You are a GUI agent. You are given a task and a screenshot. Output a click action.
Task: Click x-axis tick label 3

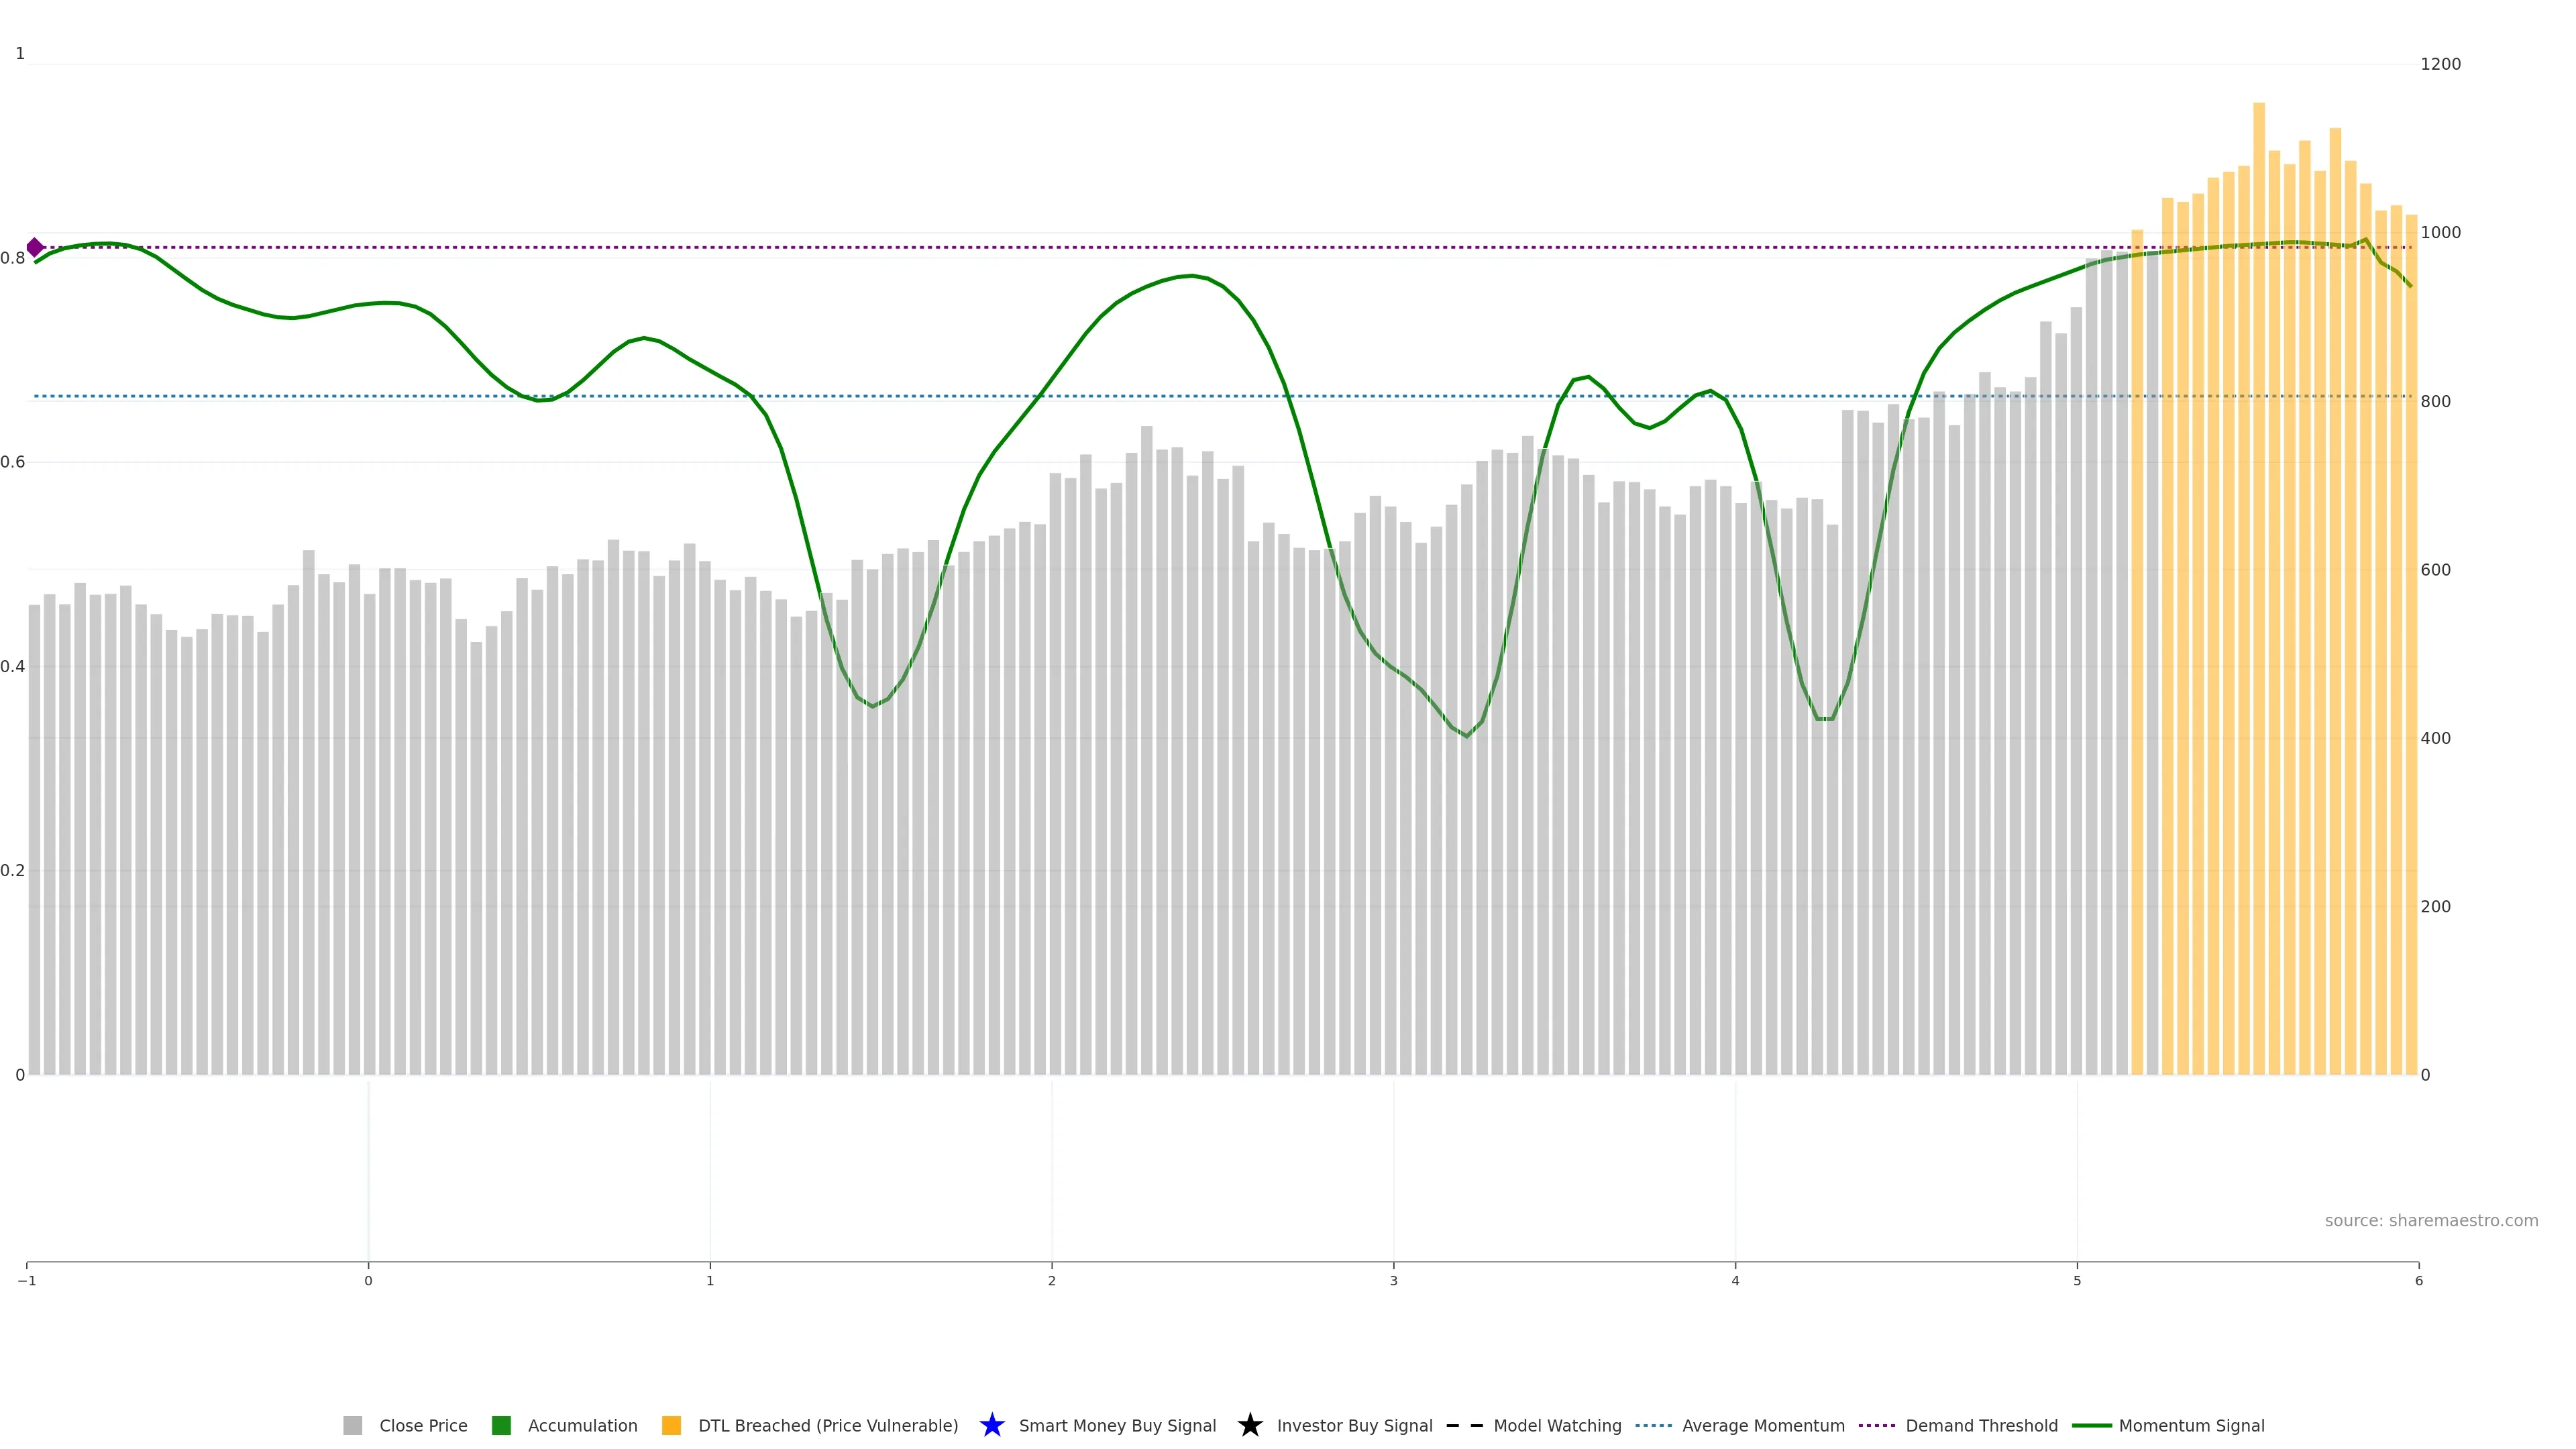1393,1281
